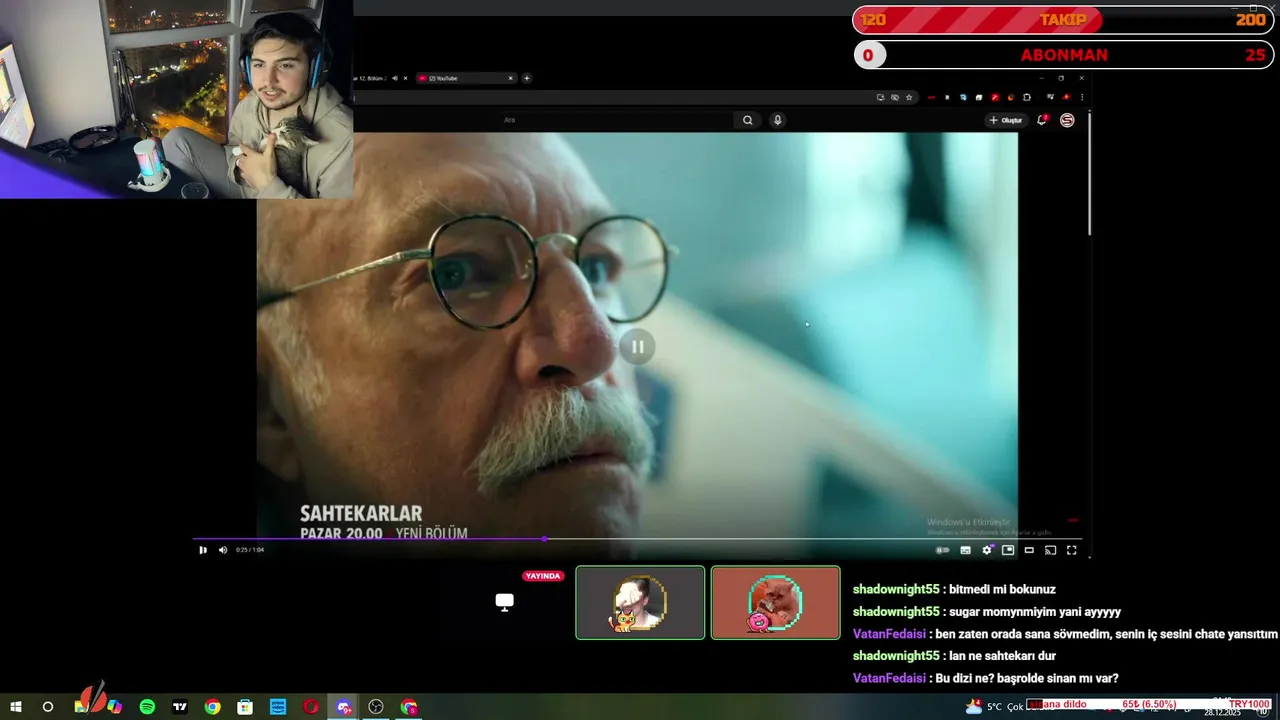Click the webcam overlay in the corner
The height and width of the screenshot is (720, 1280).
coord(176,99)
